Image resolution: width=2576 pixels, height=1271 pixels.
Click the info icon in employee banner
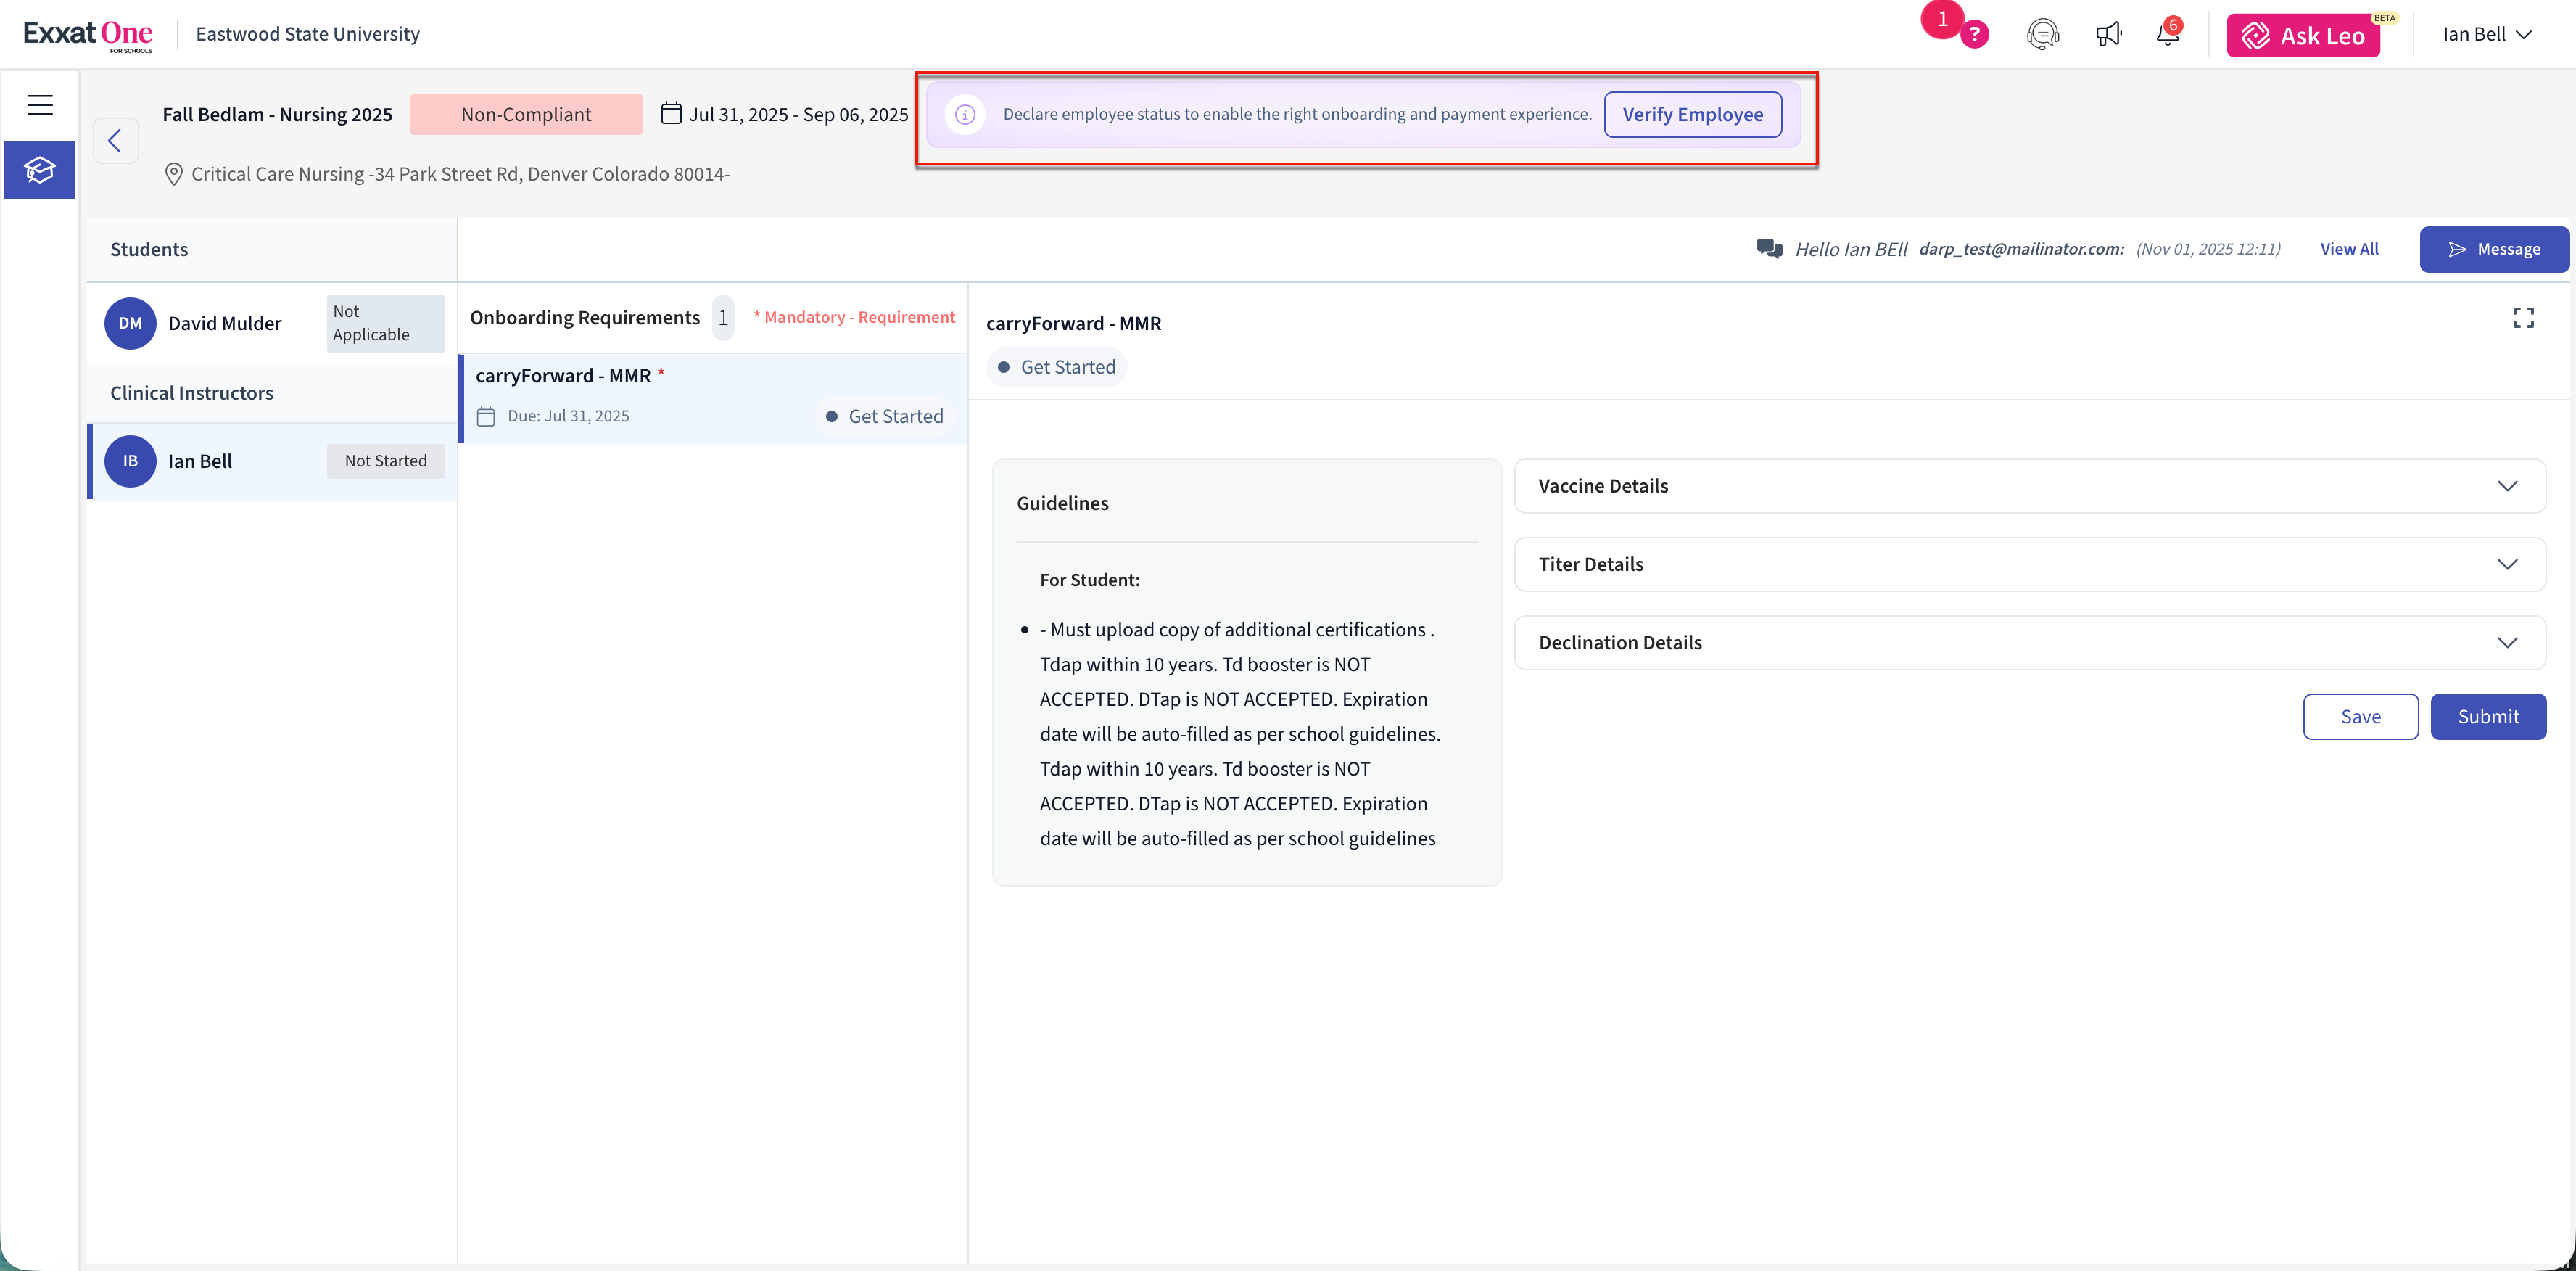pos(965,115)
